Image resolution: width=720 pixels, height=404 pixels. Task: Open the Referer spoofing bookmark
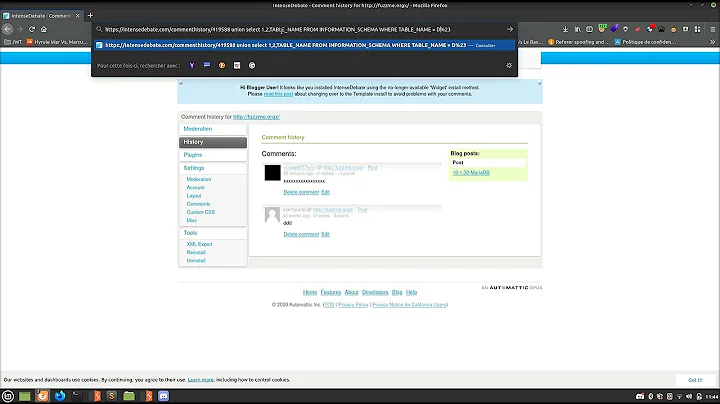click(x=579, y=42)
